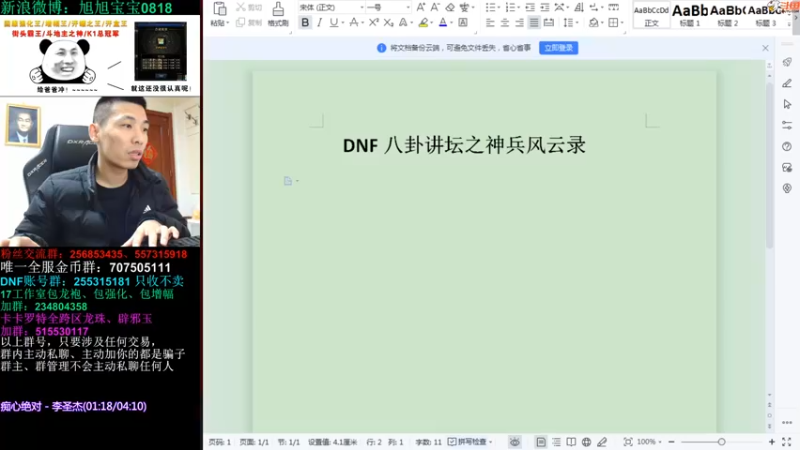Open pen tool in right sidebar
The height and width of the screenshot is (450, 800).
tap(787, 83)
